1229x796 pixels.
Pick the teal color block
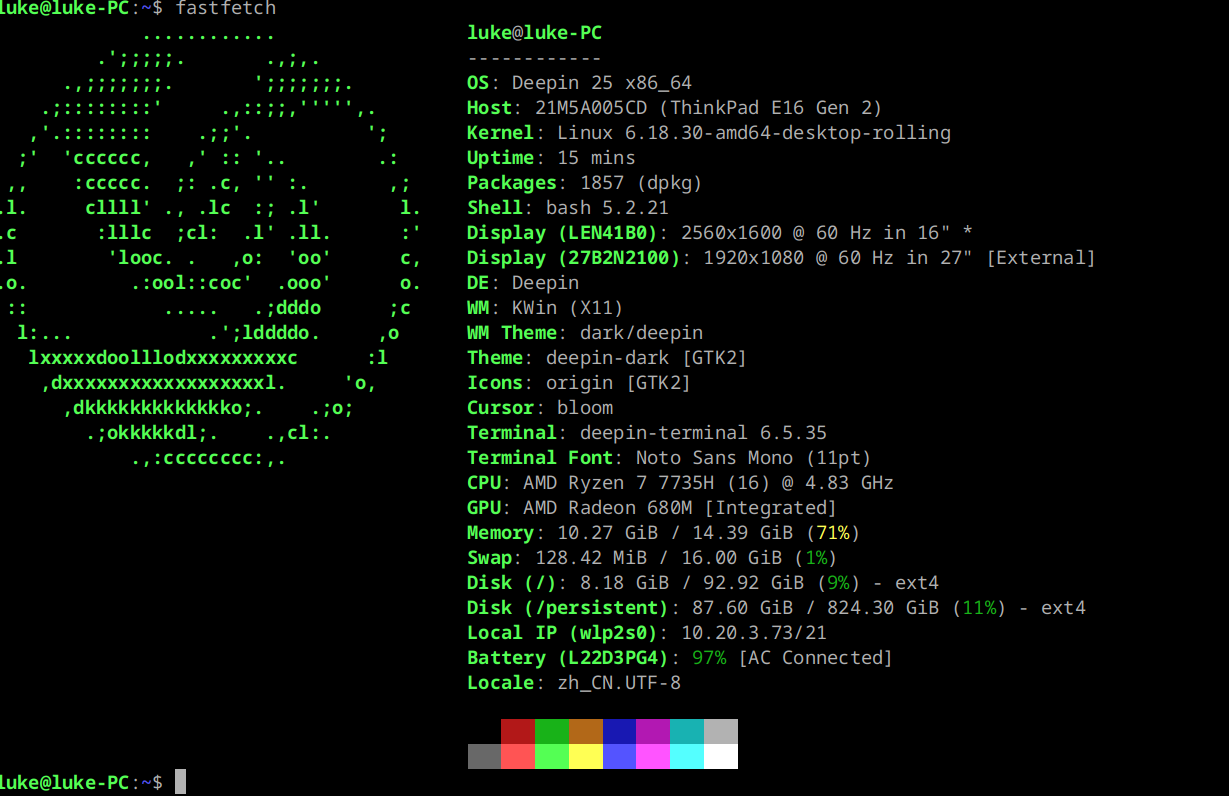click(687, 732)
